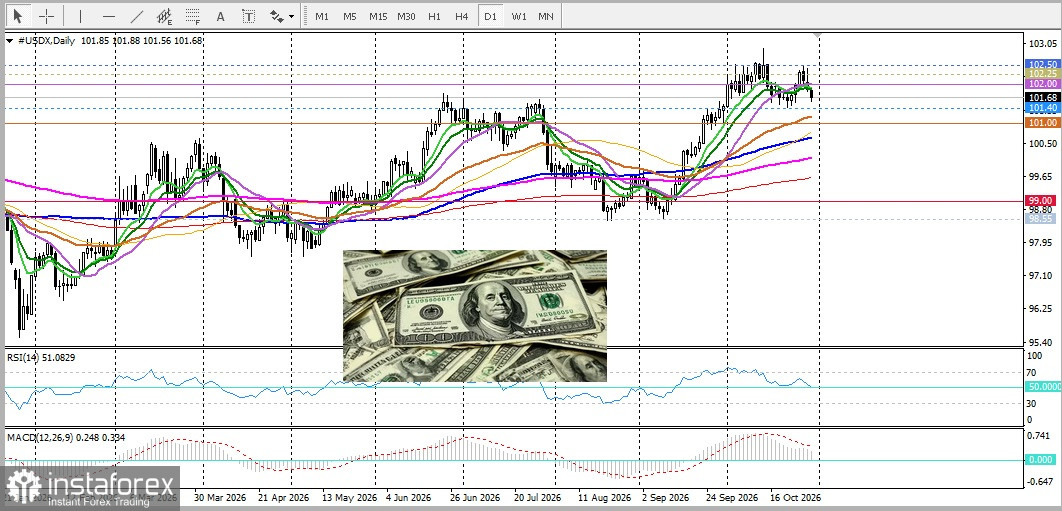The width and height of the screenshot is (1062, 511).
Task: Select the 102.50 price level label
Action: pos(1042,64)
